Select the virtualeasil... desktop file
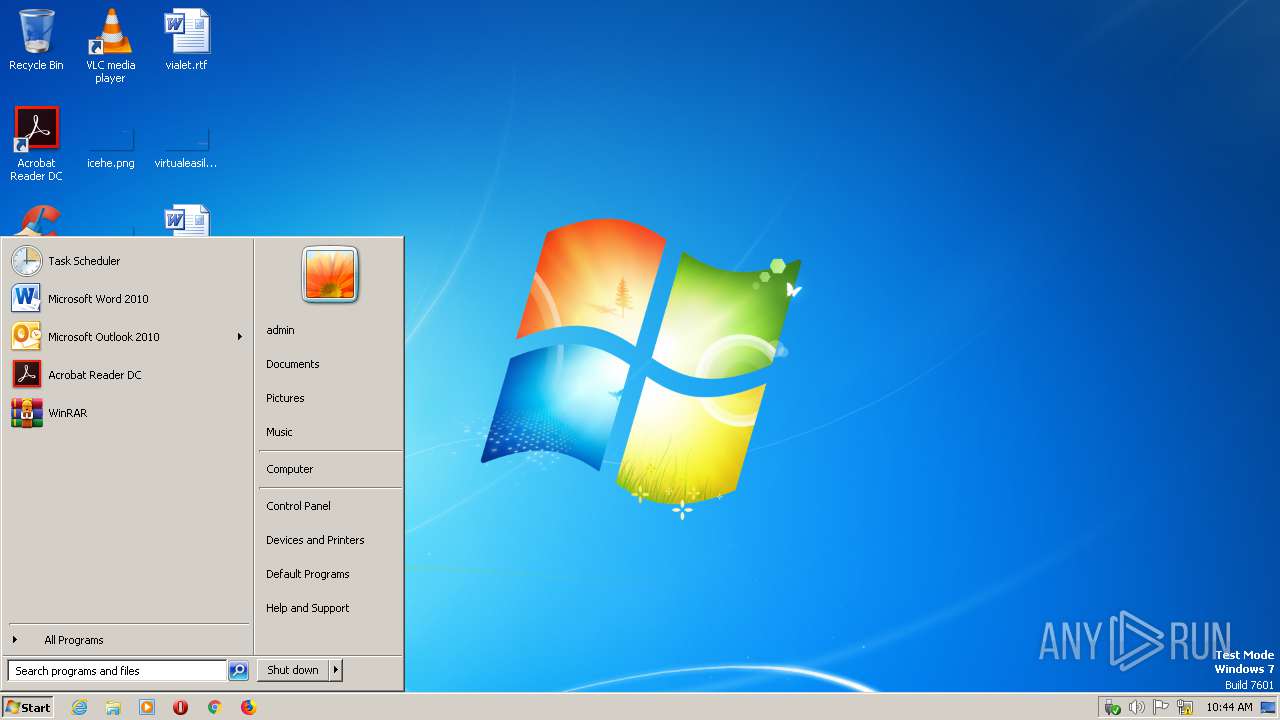 tap(186, 150)
